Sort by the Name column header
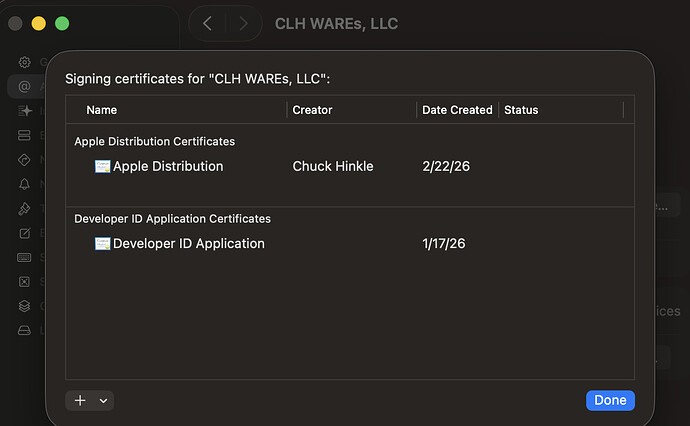Screen dimensions: 690x426 [102, 110]
